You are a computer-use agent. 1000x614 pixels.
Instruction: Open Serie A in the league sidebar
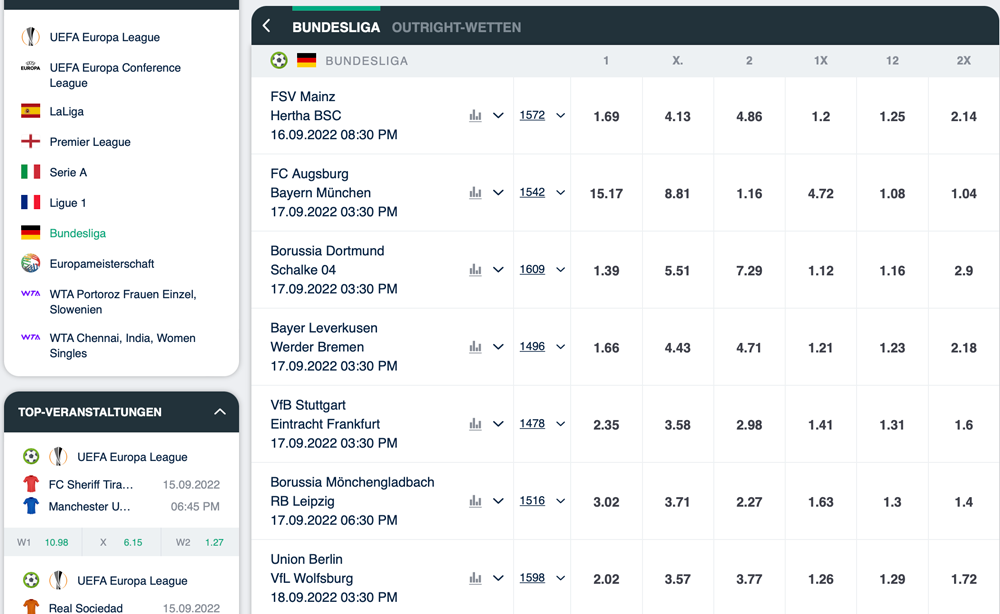[x=68, y=173]
